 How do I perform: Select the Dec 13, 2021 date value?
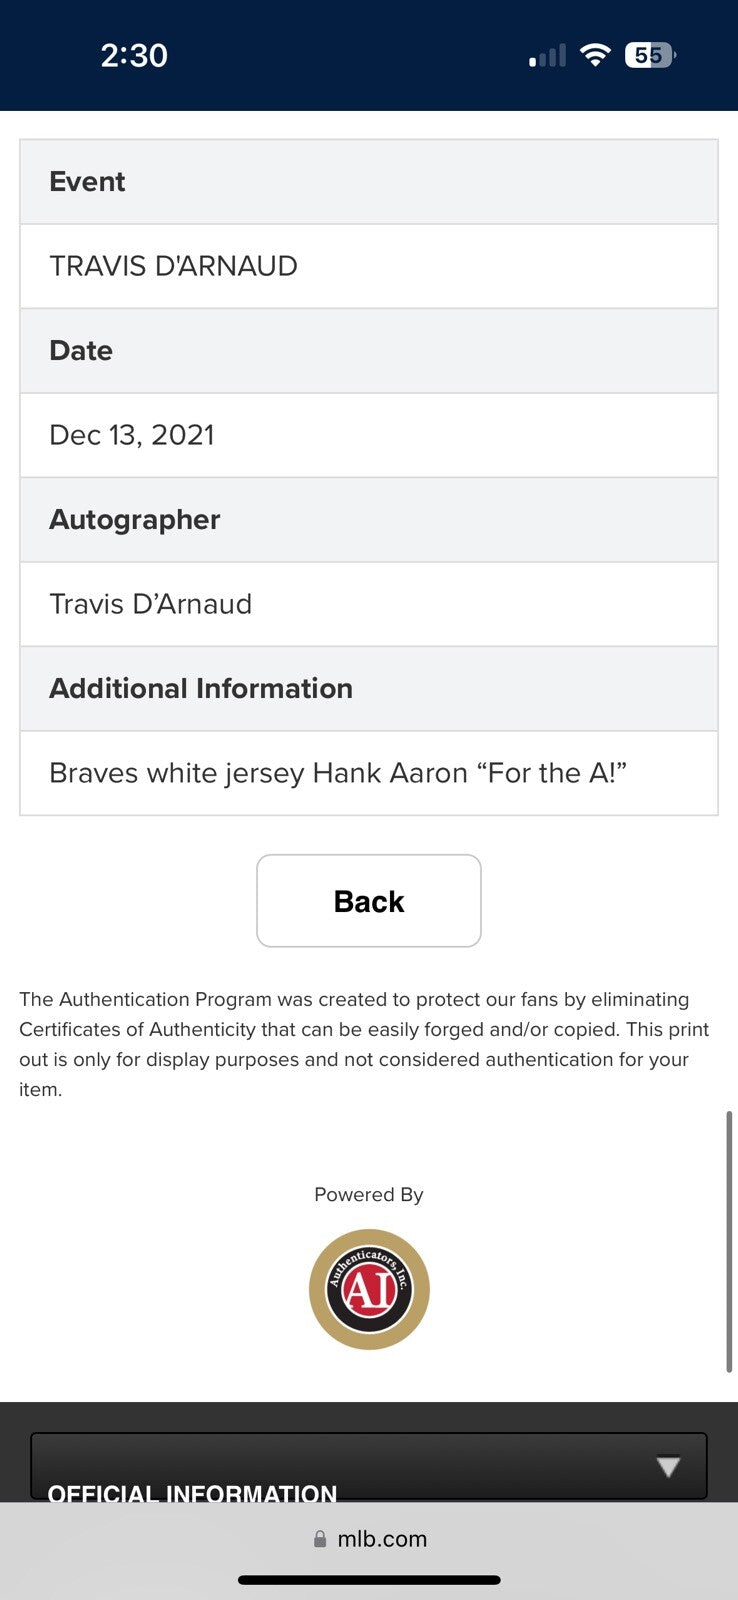point(132,435)
